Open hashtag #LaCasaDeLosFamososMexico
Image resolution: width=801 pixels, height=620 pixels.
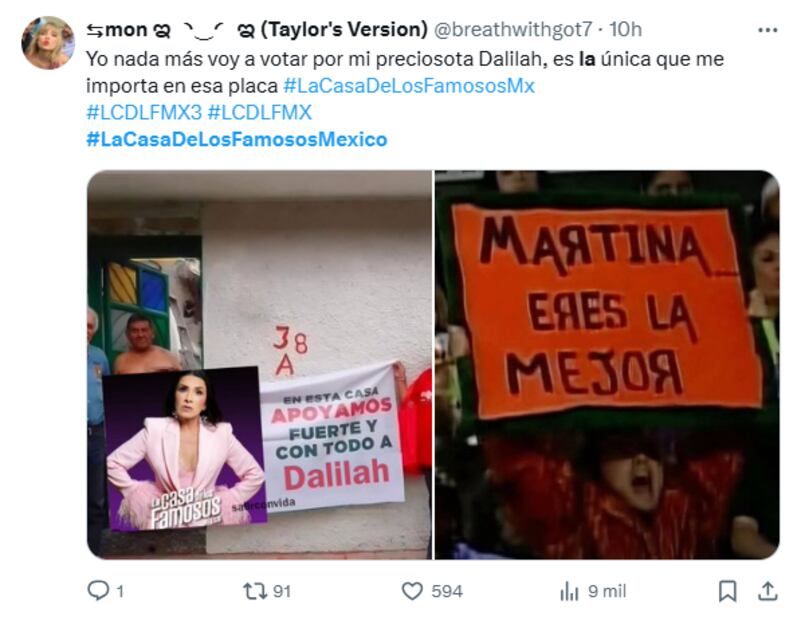(x=237, y=139)
